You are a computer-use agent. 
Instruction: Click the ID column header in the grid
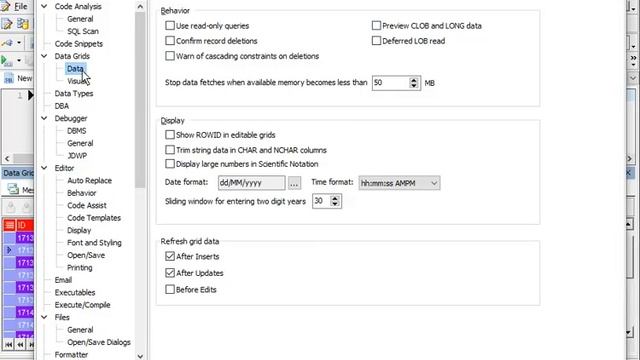(x=25, y=225)
